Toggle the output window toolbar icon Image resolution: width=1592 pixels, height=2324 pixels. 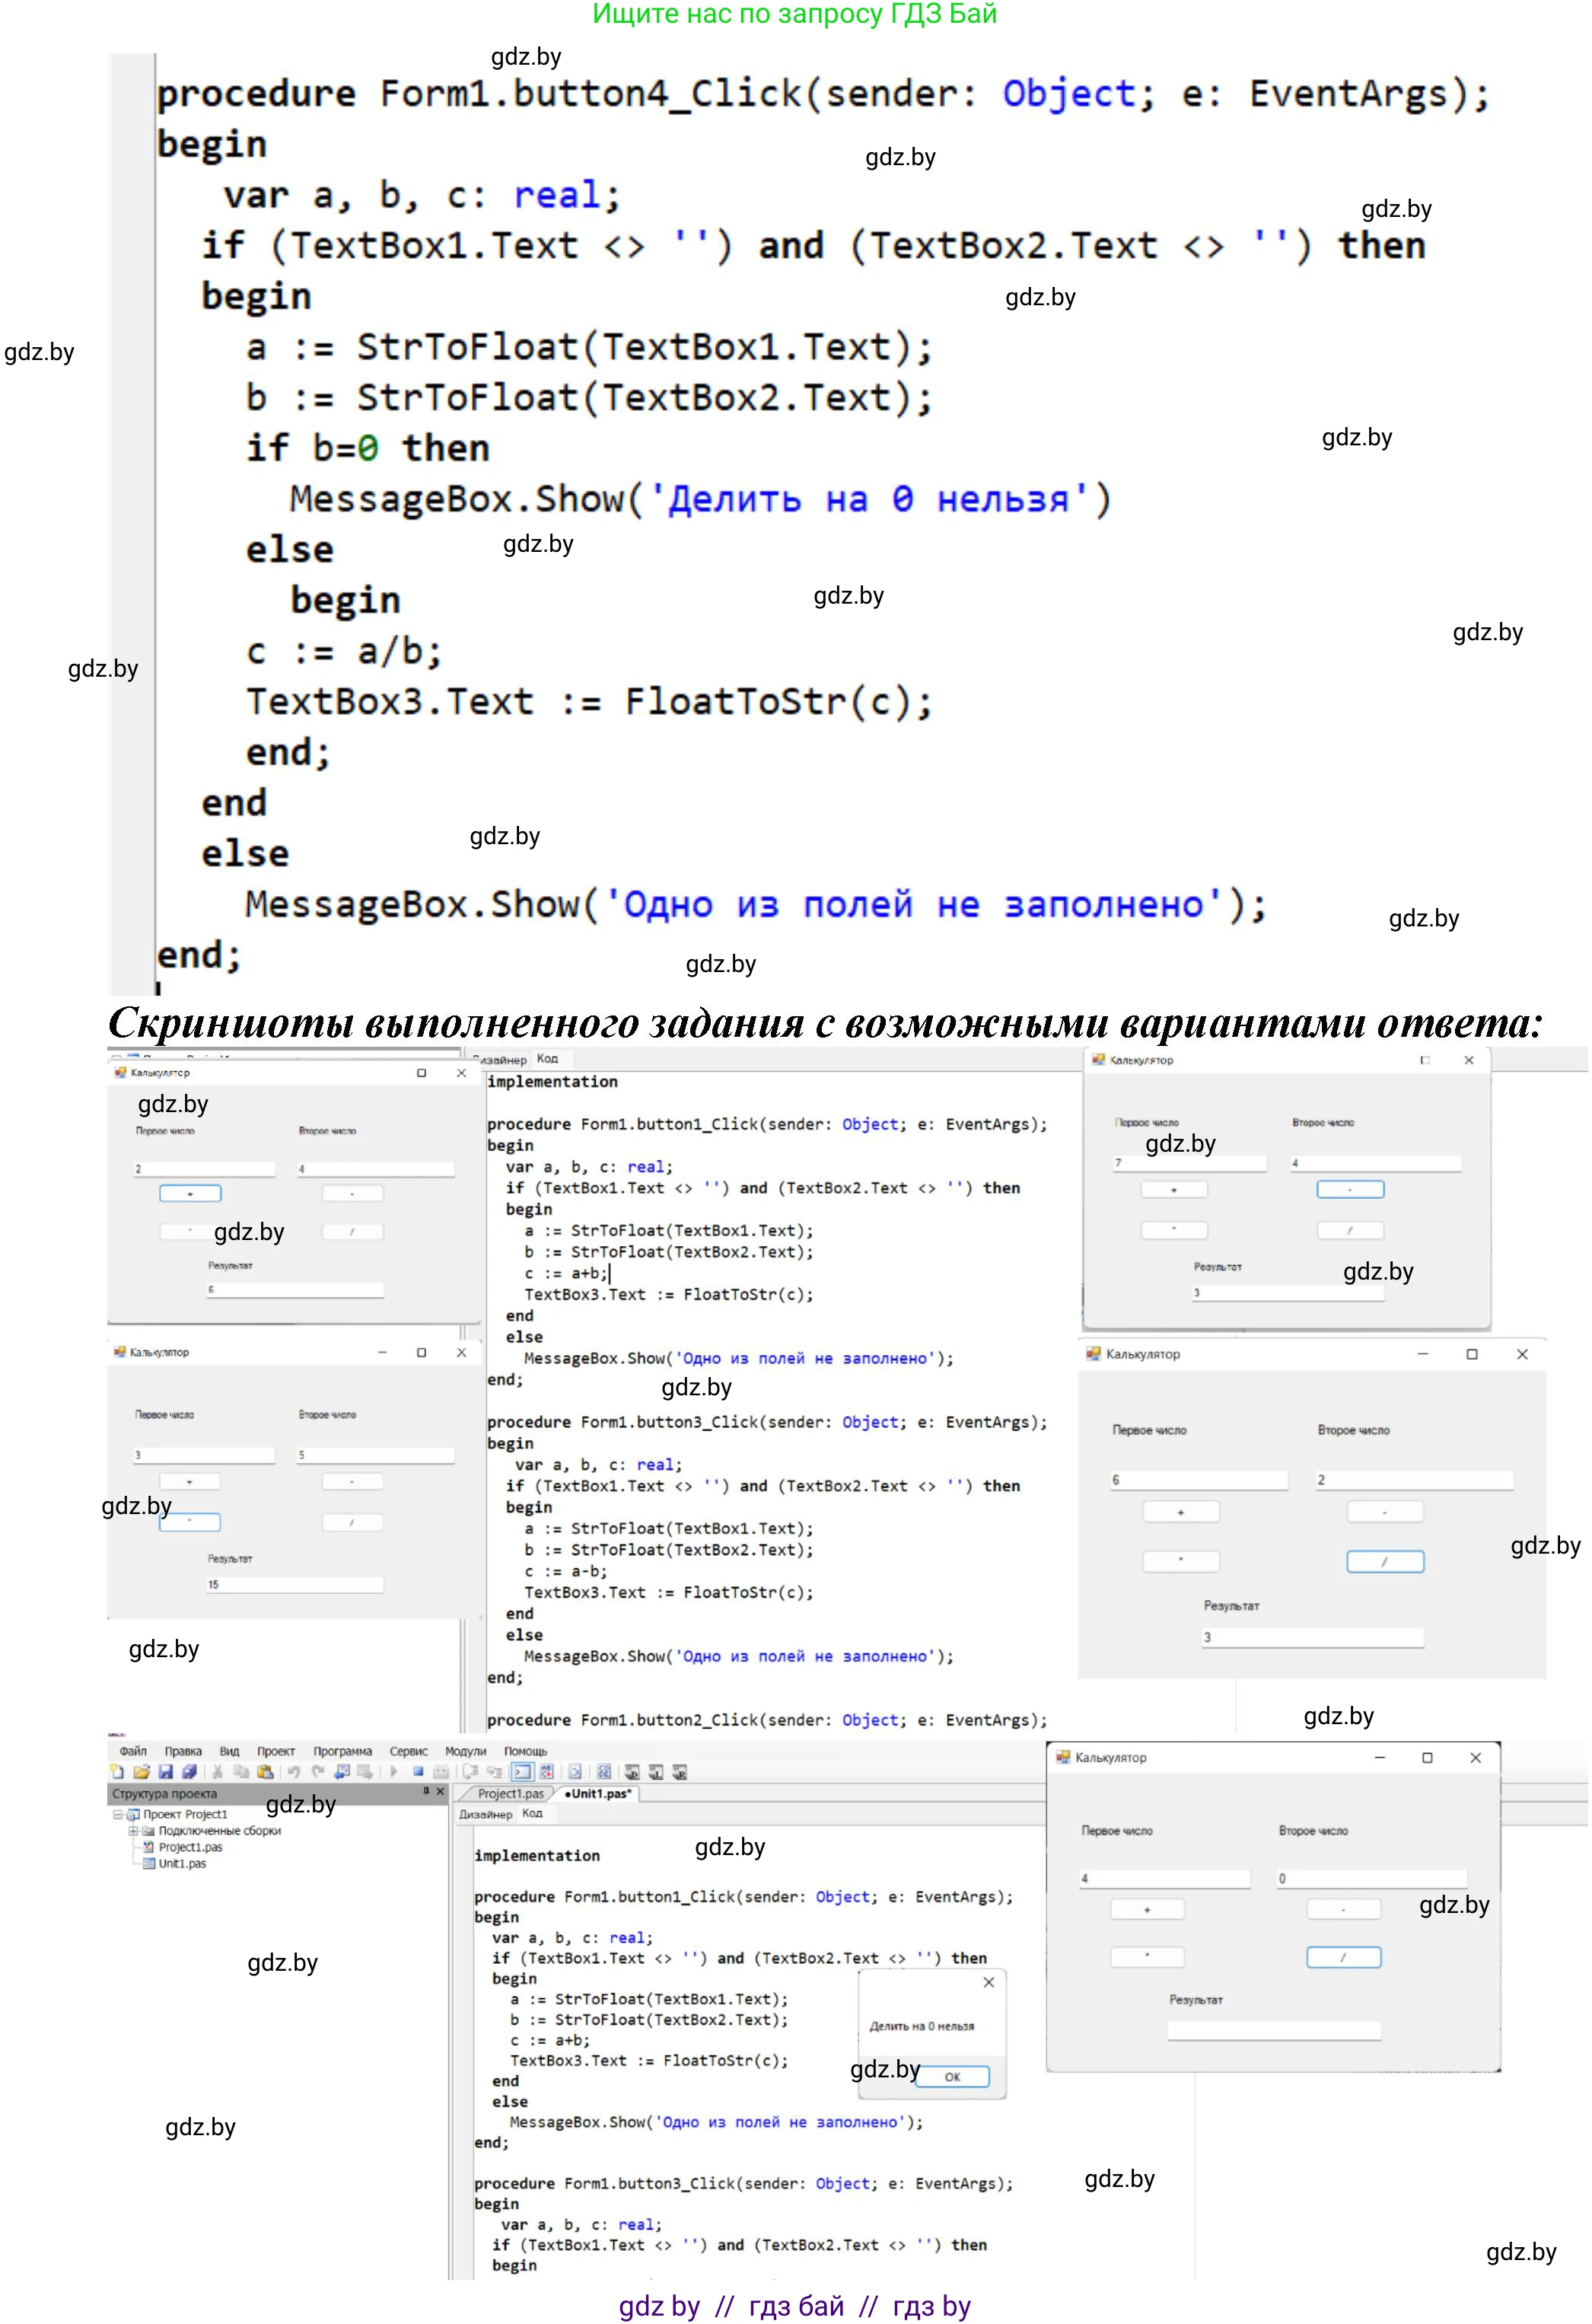(x=522, y=1772)
